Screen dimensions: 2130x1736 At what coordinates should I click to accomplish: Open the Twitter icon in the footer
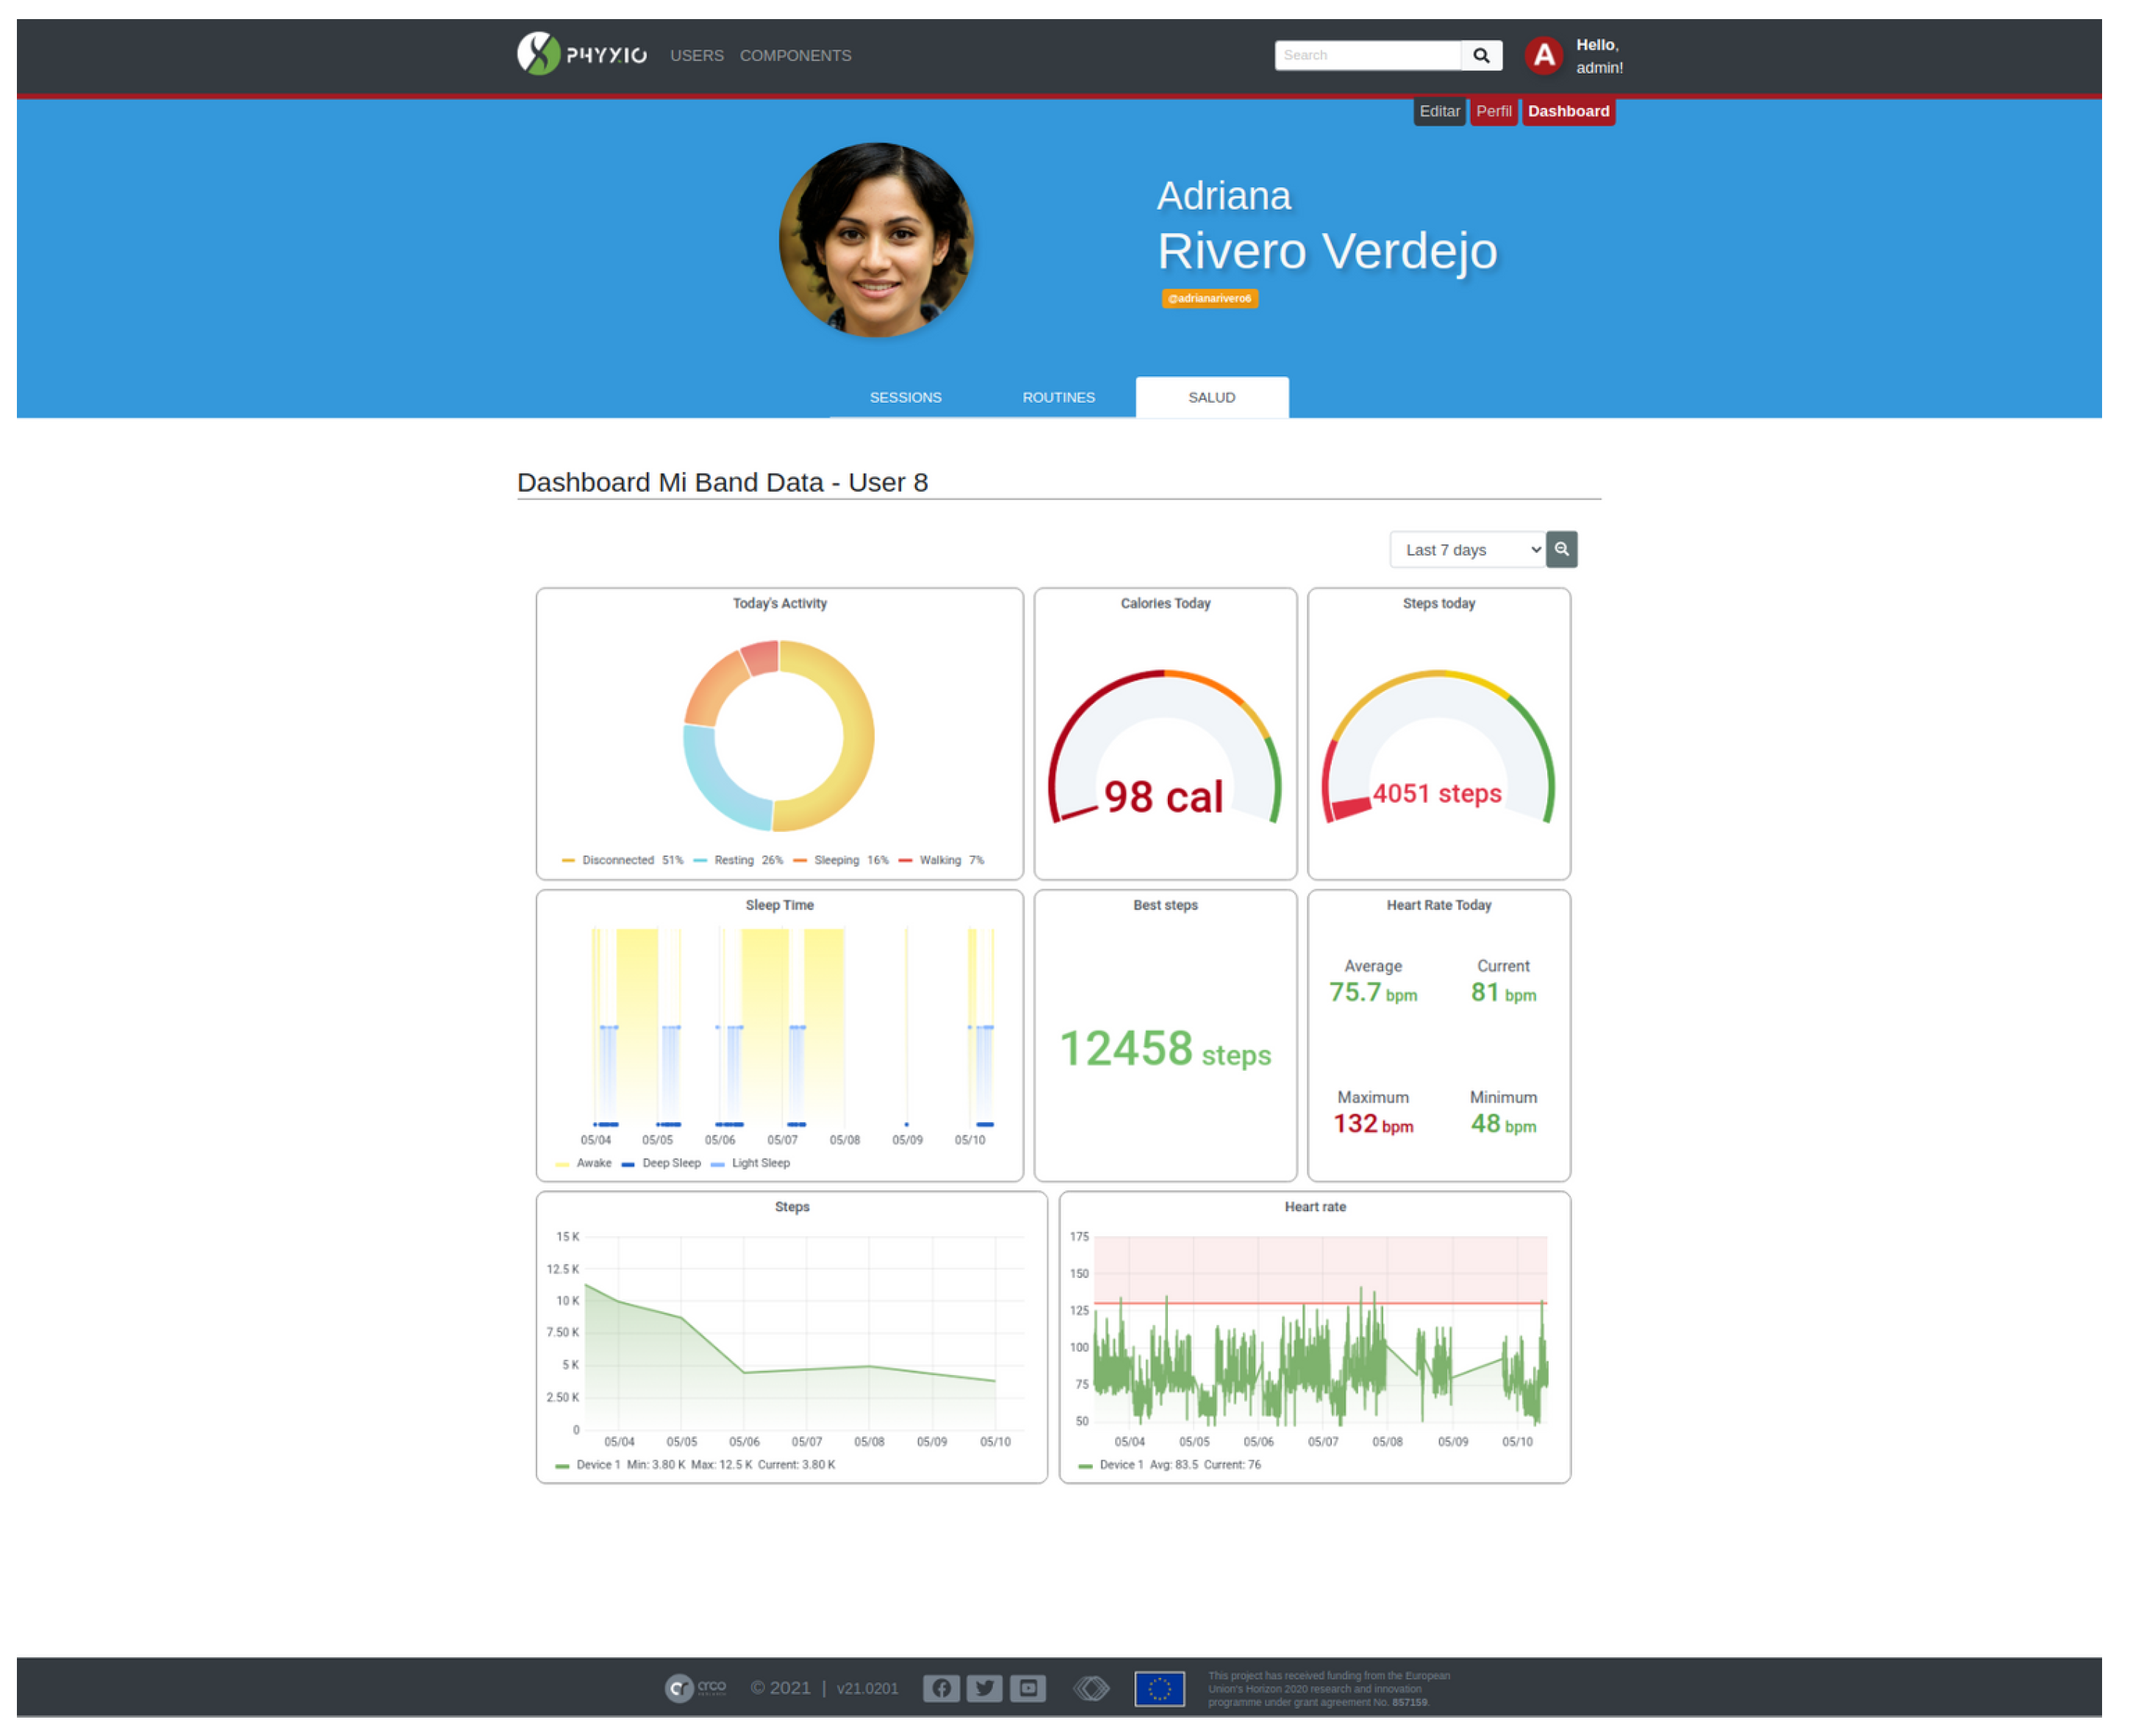[x=984, y=1688]
